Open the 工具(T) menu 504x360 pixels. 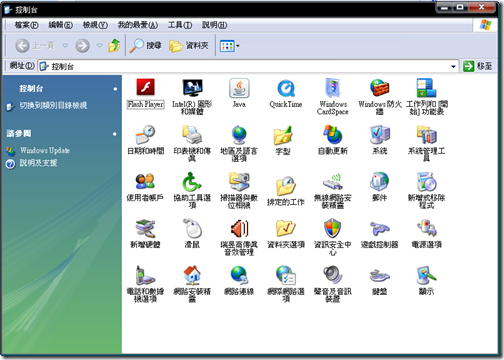coord(180,25)
